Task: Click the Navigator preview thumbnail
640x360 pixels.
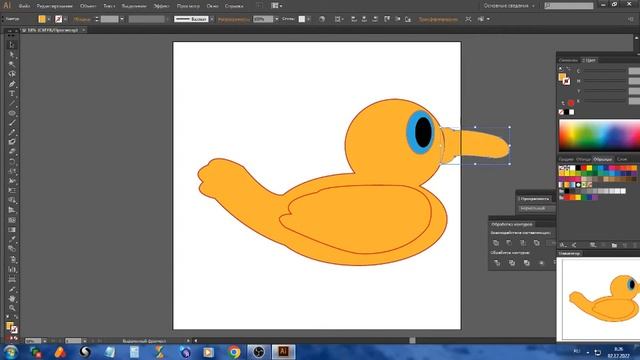Action: [601, 299]
